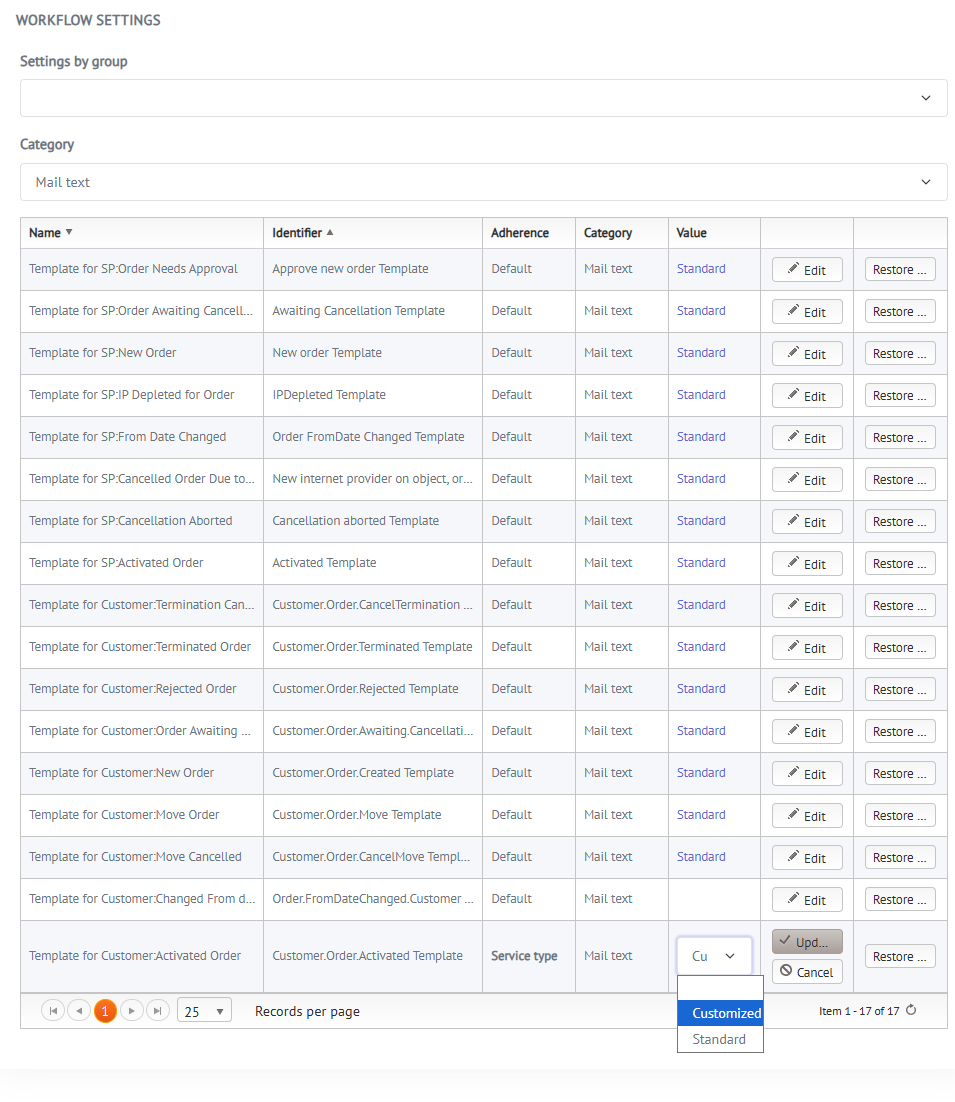Viewport: 955px width, 1102px height.
Task: Cancel editing the Activated Order row
Action: point(807,971)
